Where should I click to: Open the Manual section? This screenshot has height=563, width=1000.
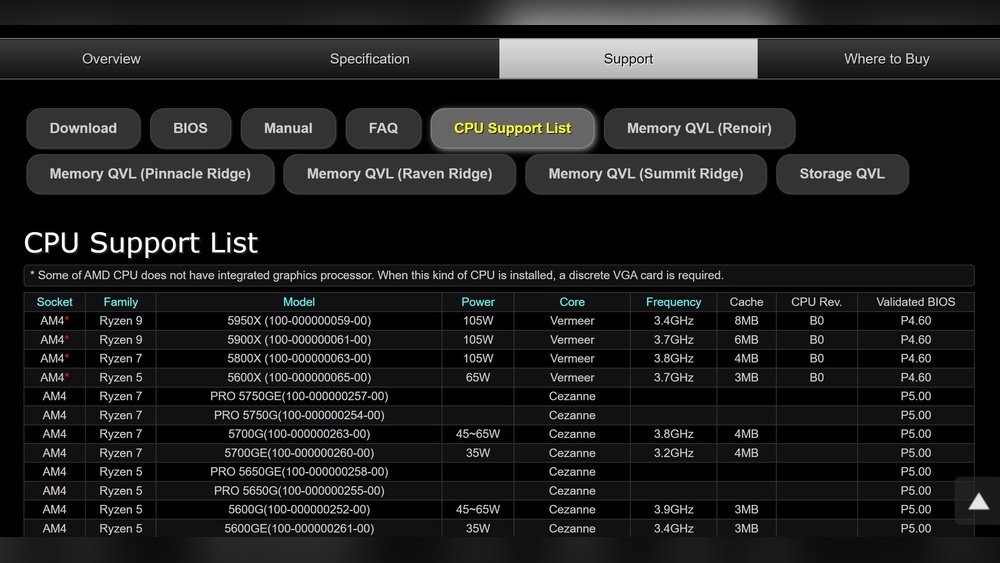pyautogui.click(x=288, y=128)
